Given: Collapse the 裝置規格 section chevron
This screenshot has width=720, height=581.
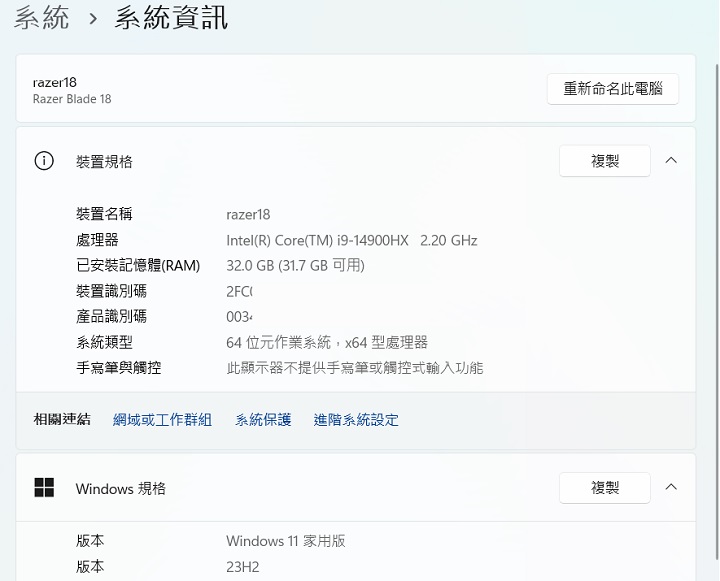Looking at the screenshot, I should pyautogui.click(x=671, y=160).
